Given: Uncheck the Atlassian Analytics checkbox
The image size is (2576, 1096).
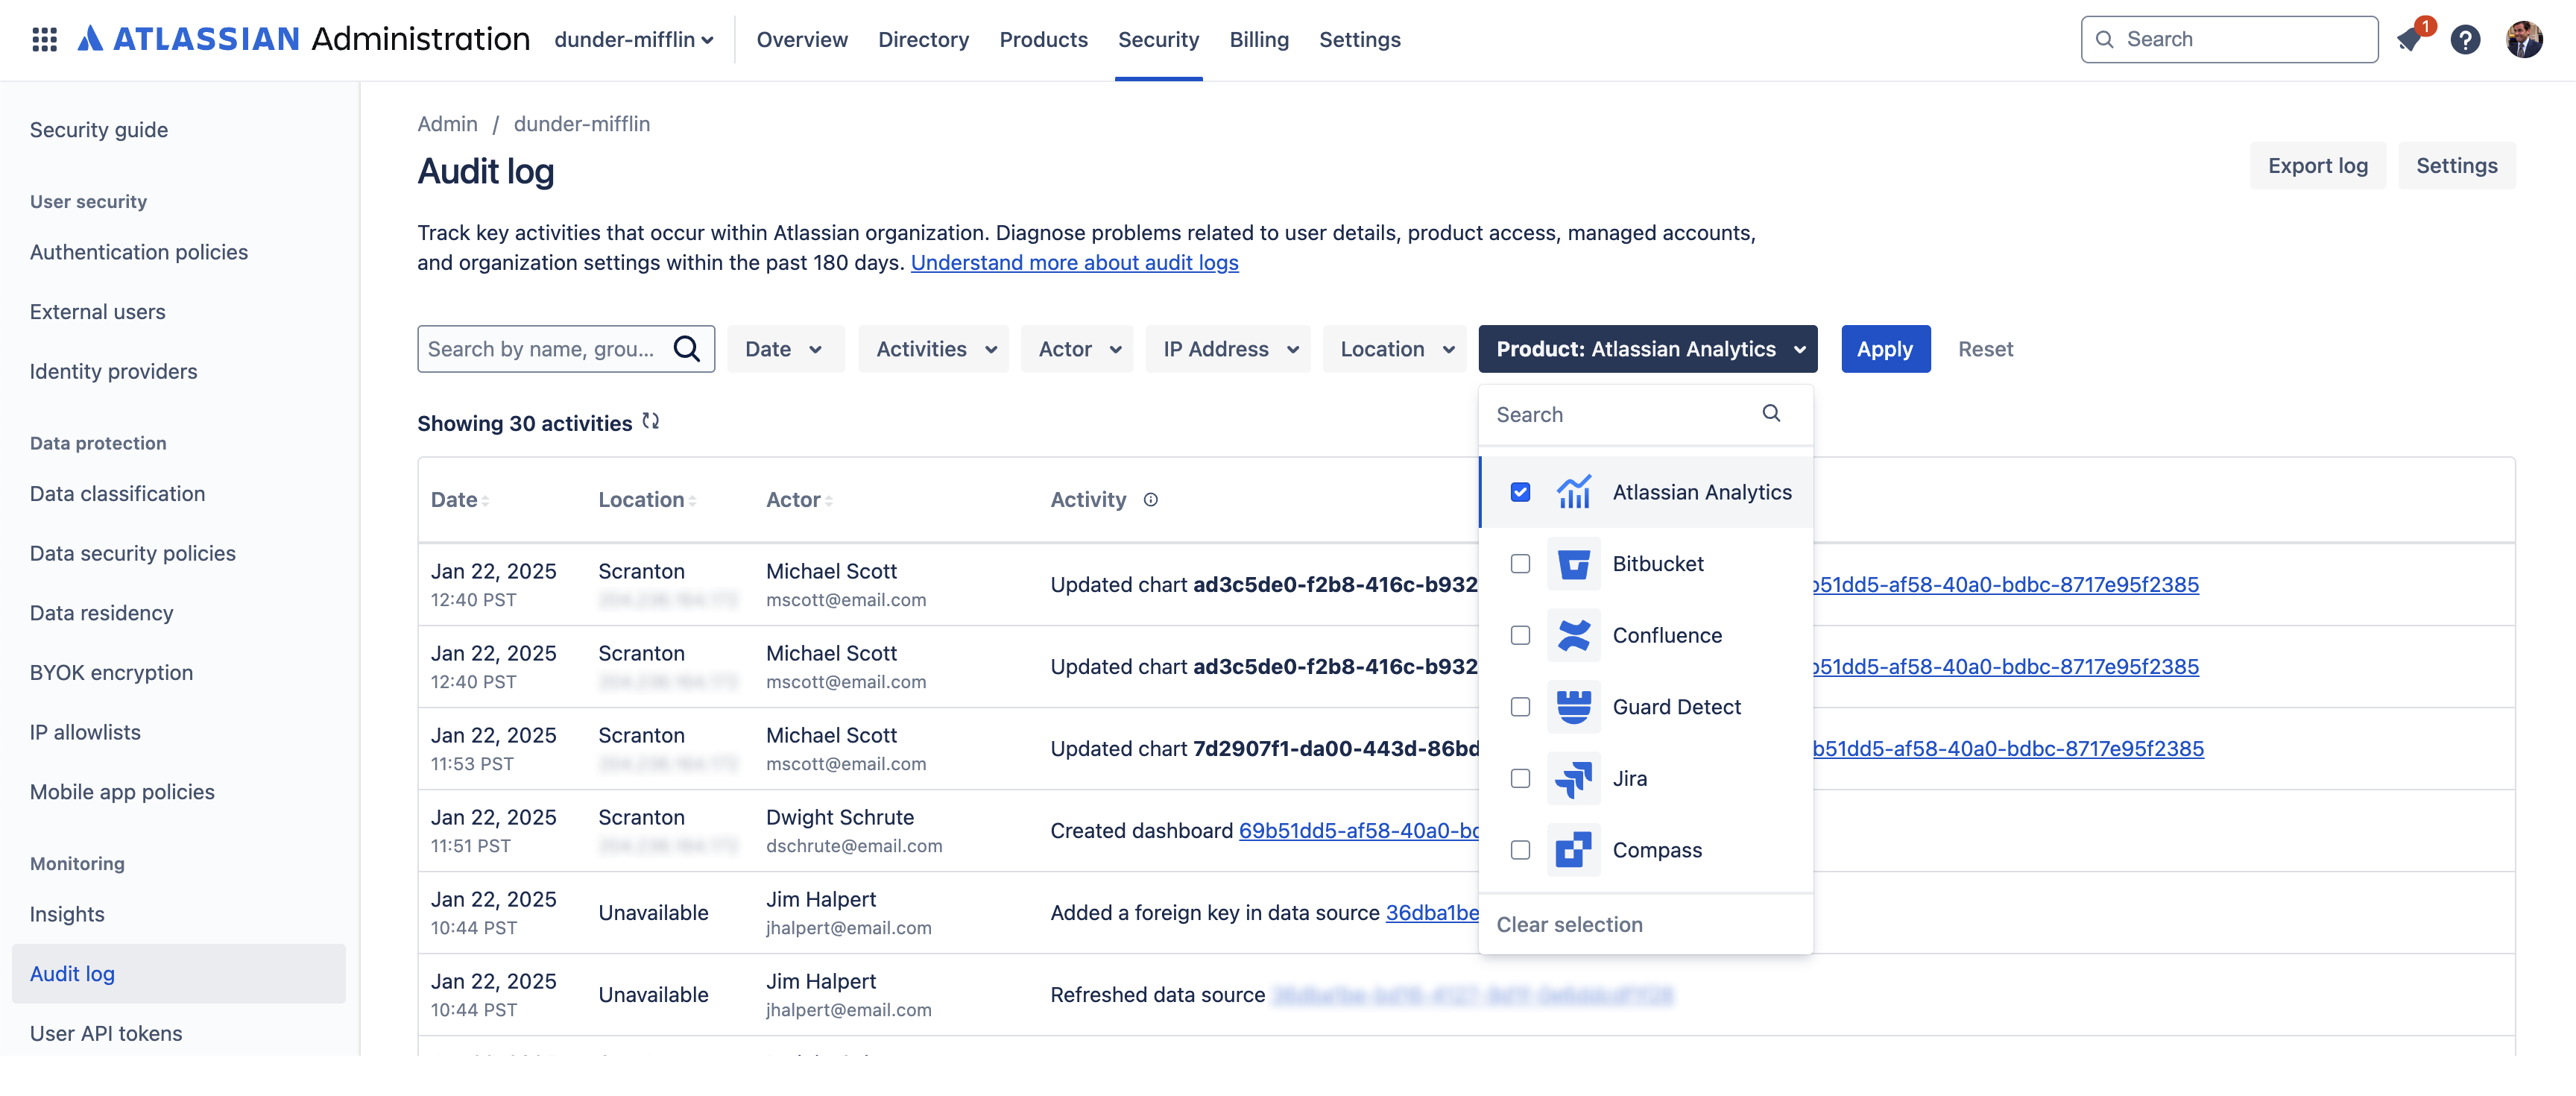Looking at the screenshot, I should 1520,492.
